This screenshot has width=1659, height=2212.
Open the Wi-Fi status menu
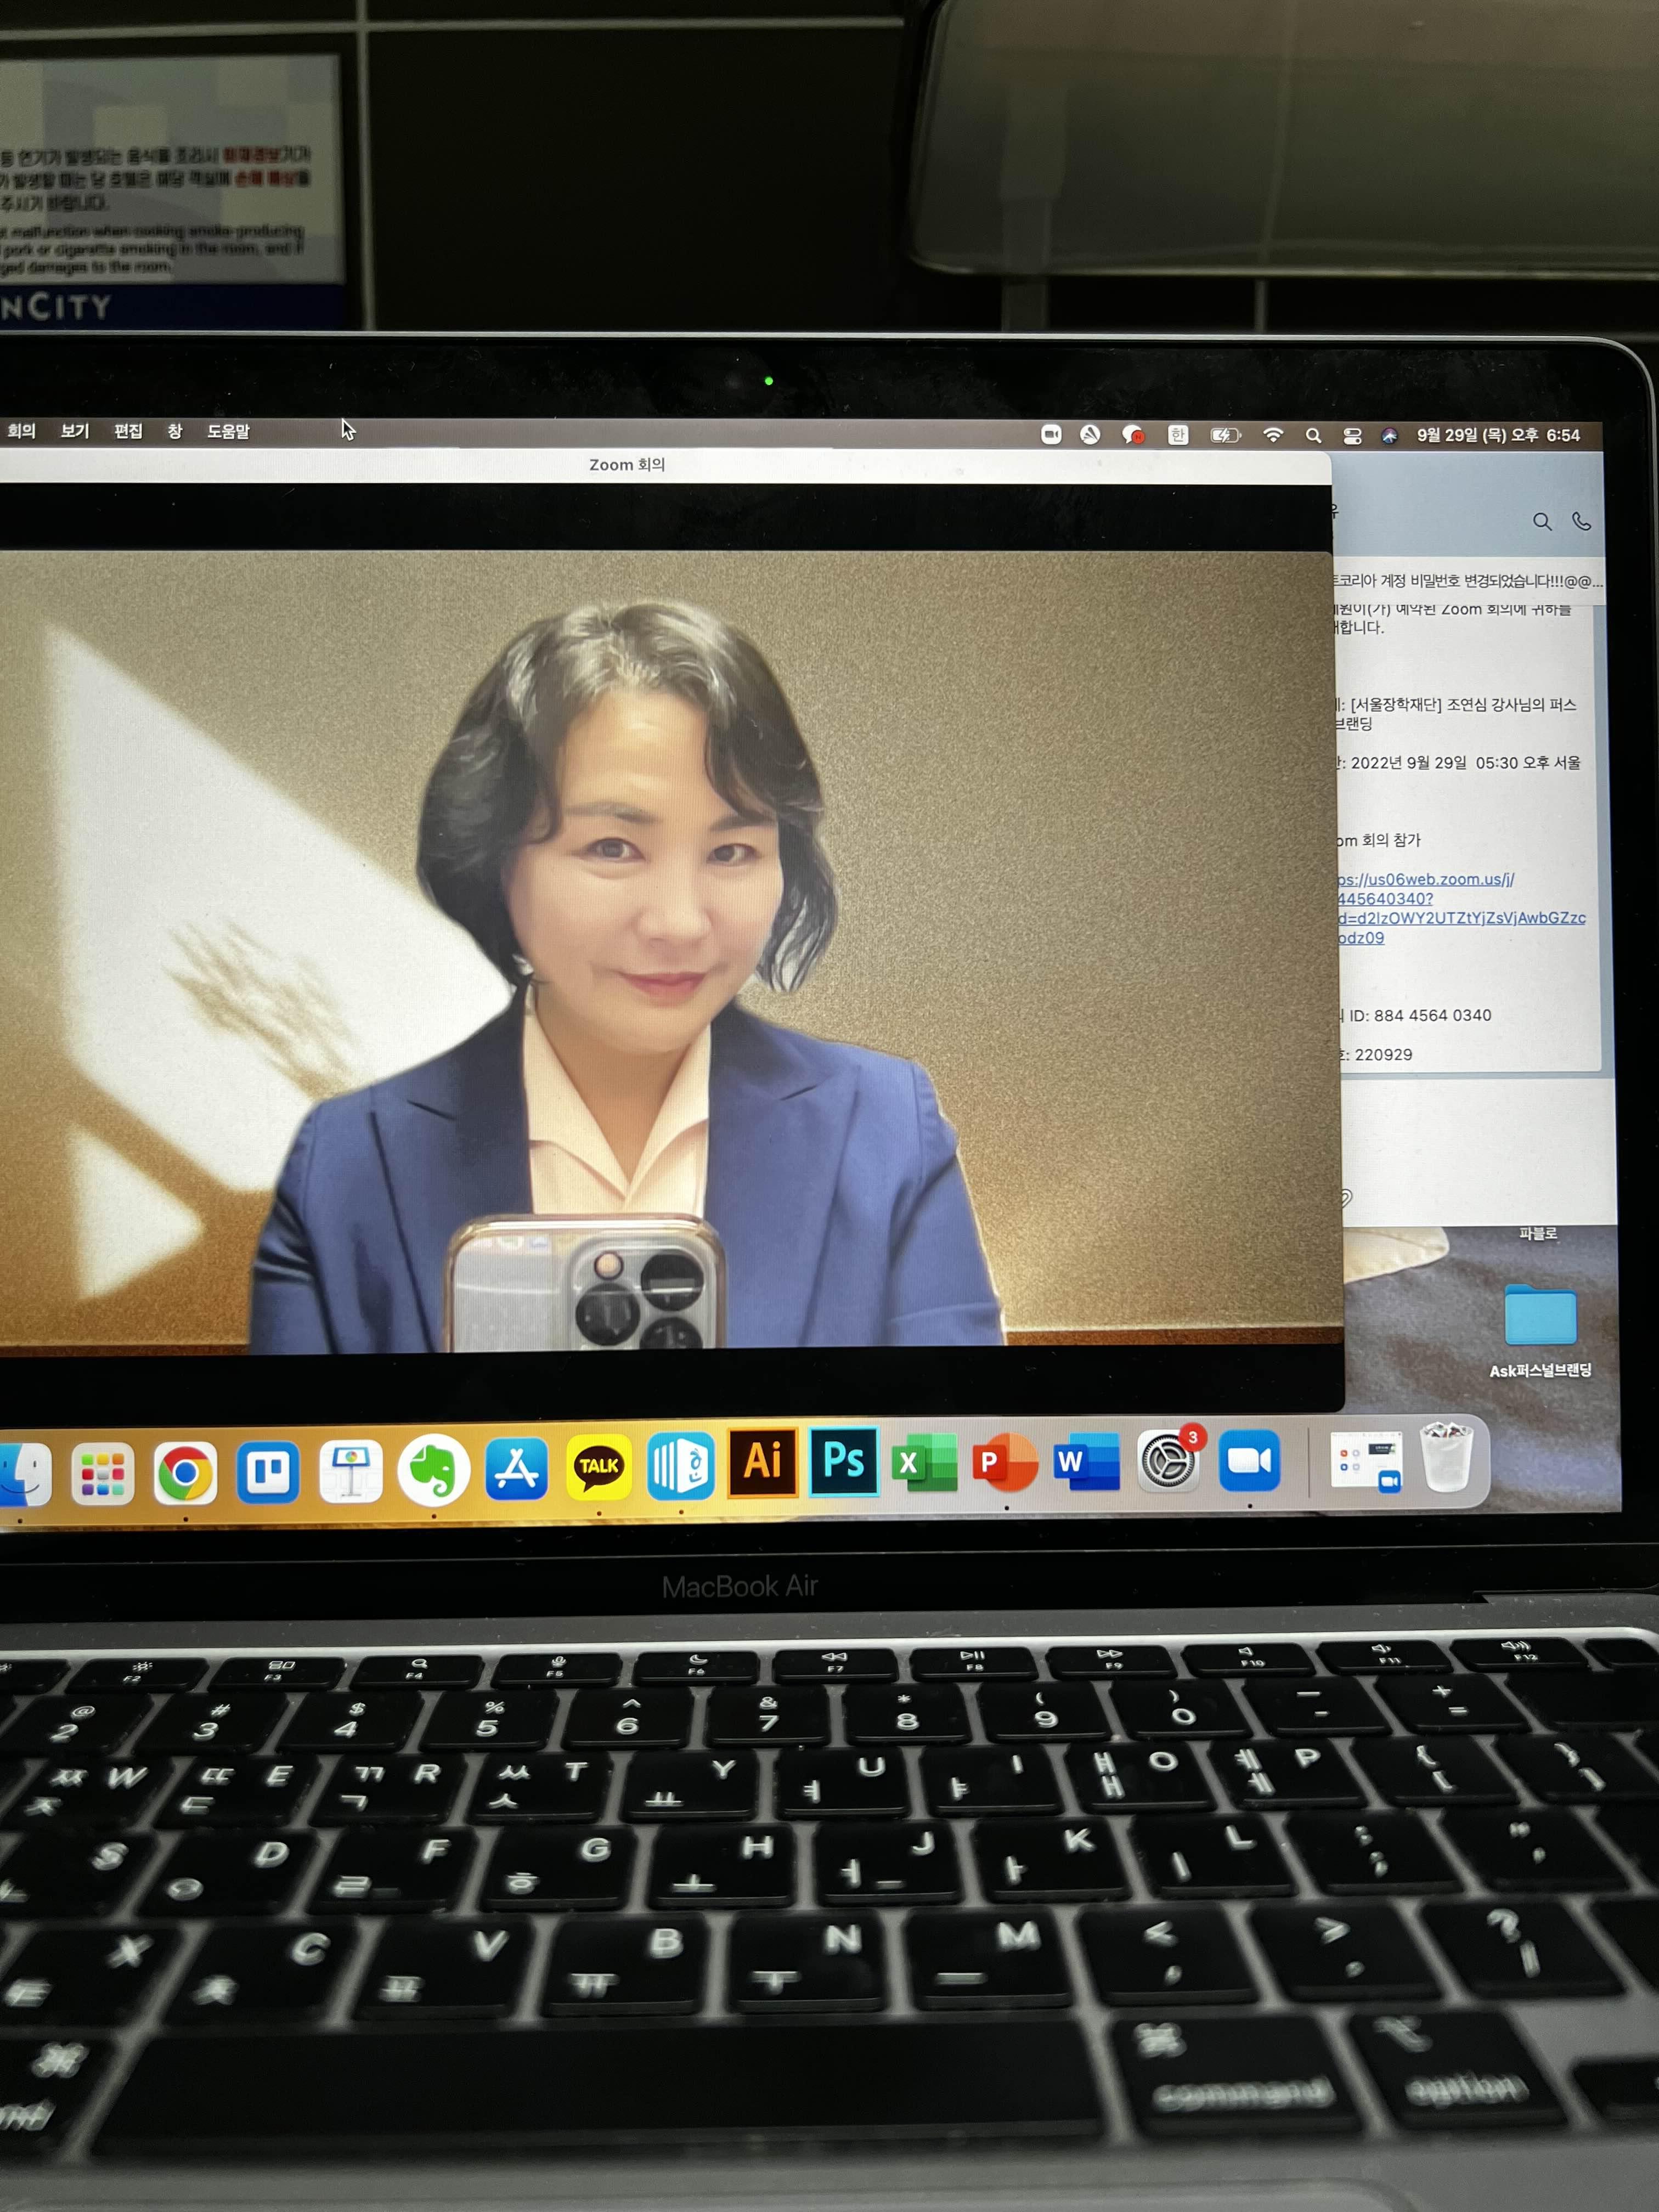[1273, 435]
